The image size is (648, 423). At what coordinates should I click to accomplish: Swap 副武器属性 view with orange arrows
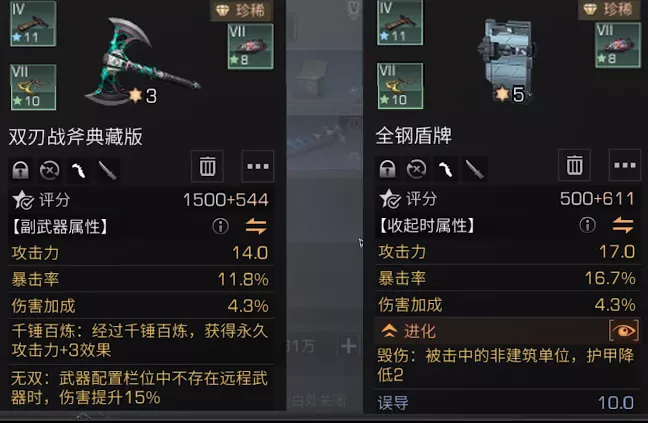pyautogui.click(x=256, y=226)
